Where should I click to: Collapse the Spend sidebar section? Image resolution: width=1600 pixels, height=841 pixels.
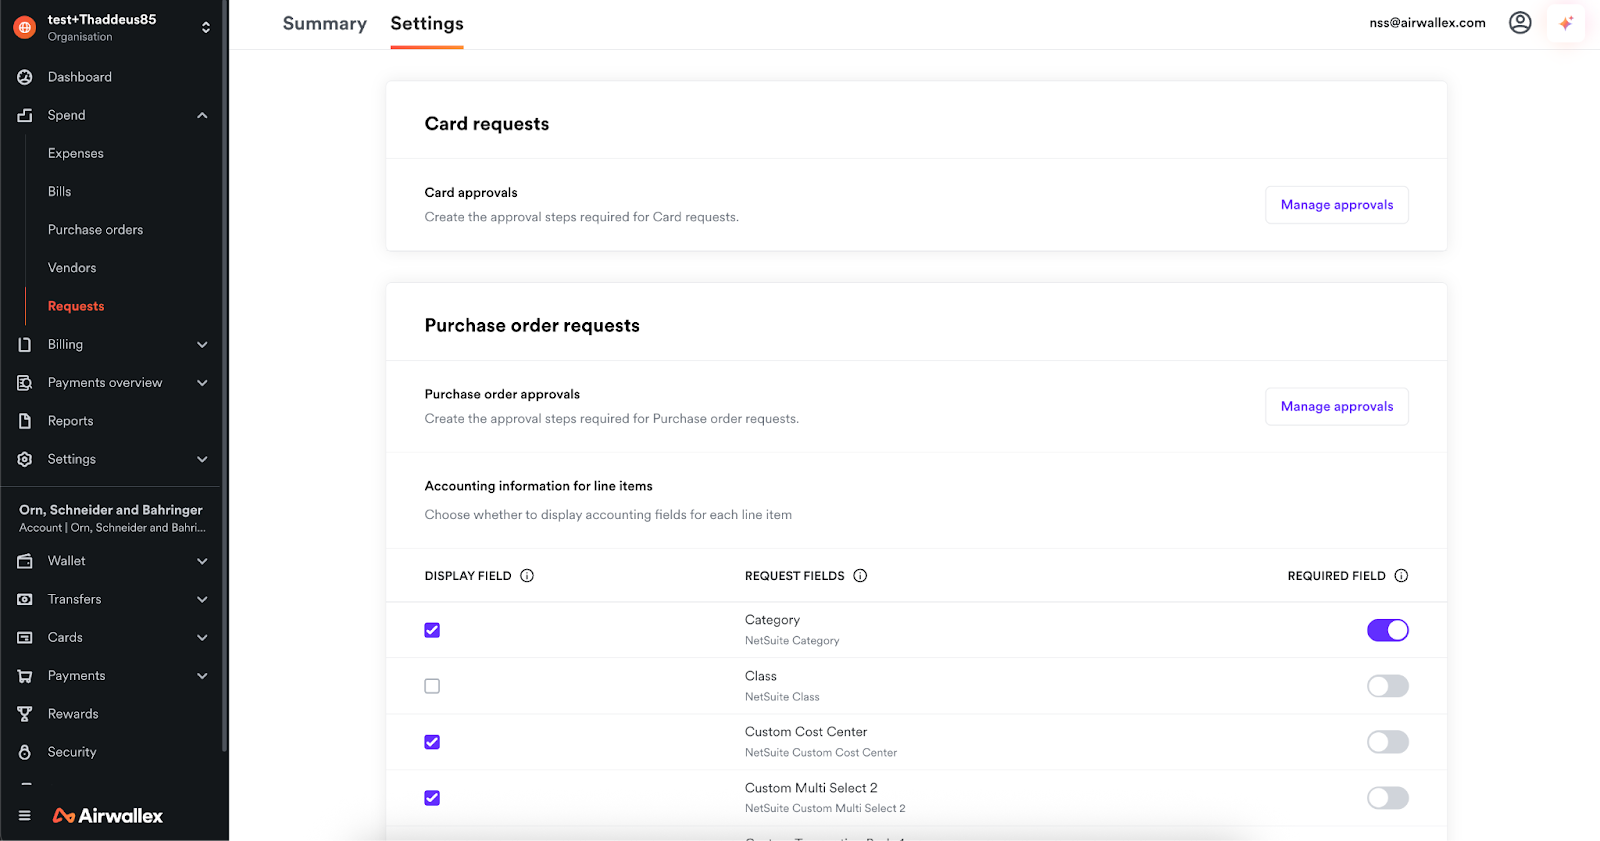point(202,115)
